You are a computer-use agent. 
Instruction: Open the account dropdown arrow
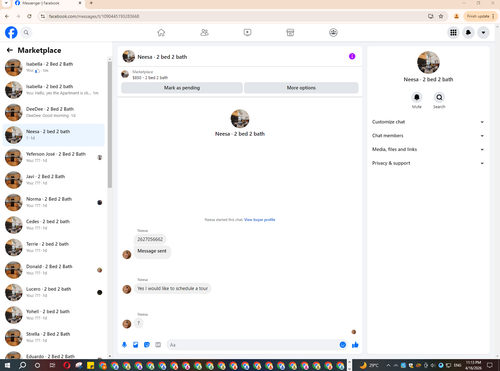point(483,33)
